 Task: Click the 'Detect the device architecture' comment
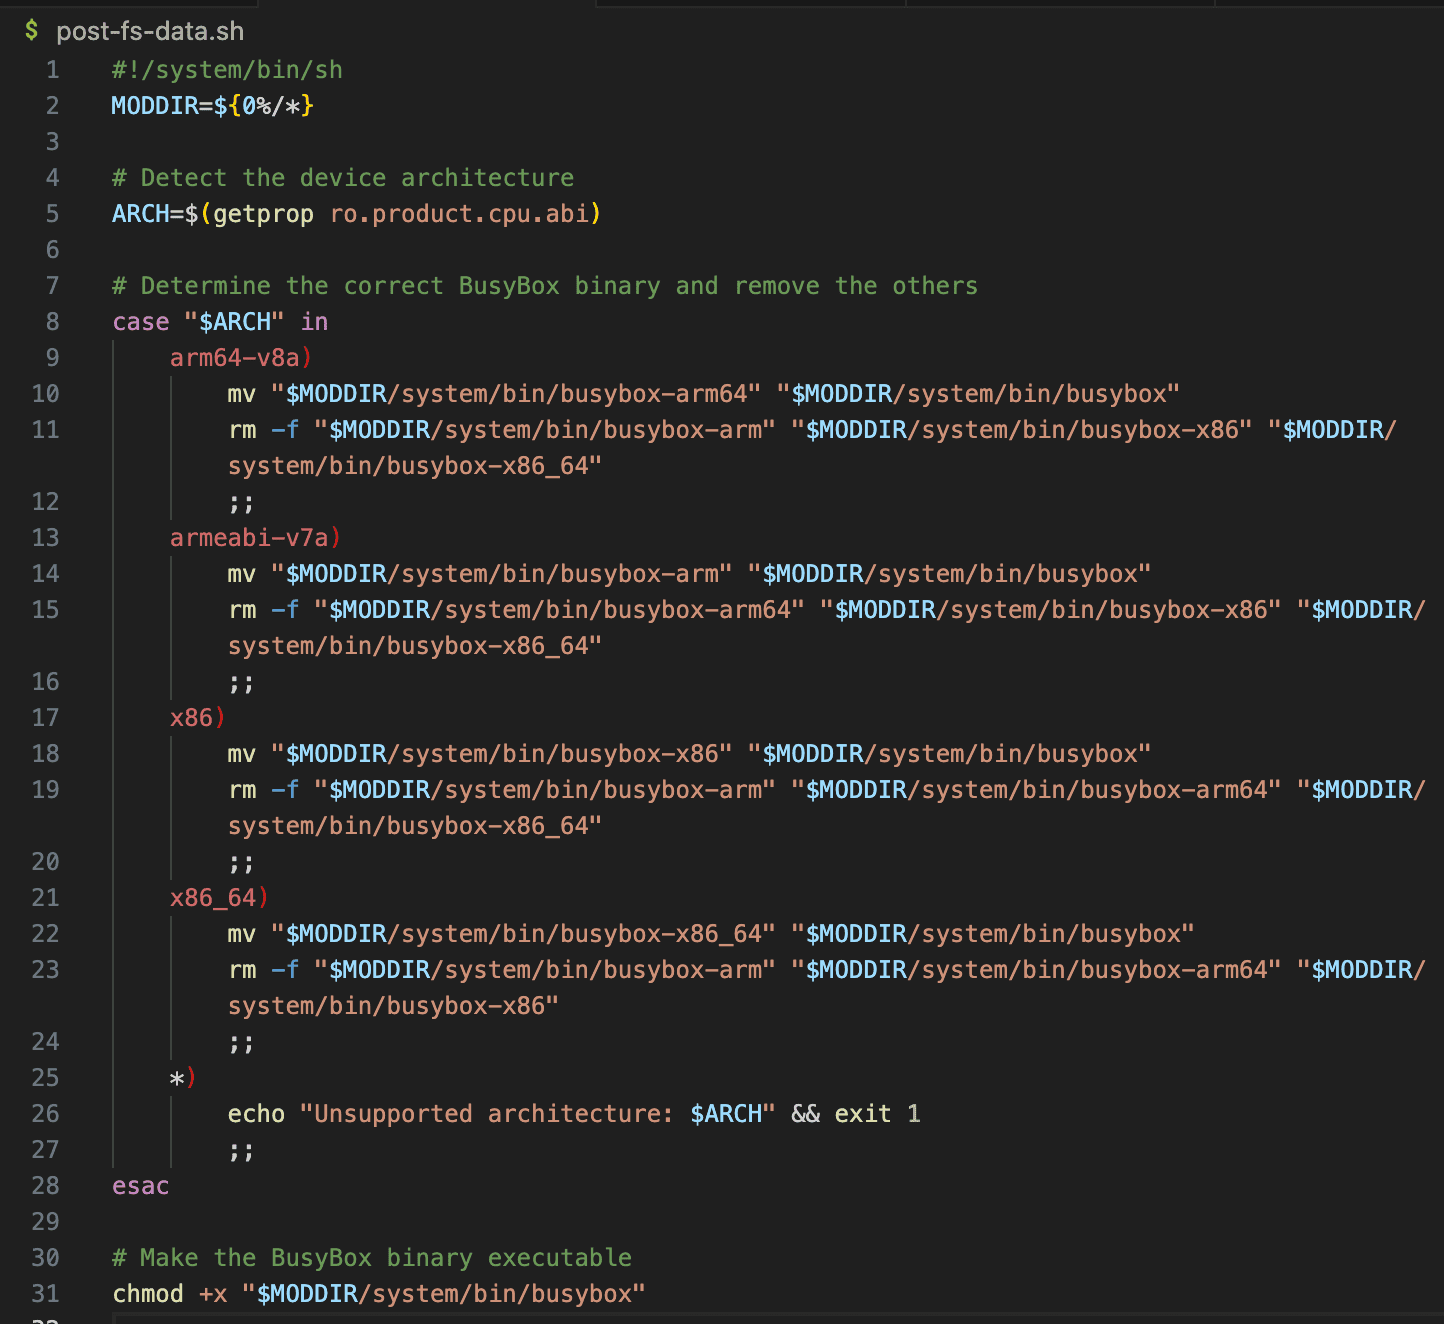tap(343, 178)
